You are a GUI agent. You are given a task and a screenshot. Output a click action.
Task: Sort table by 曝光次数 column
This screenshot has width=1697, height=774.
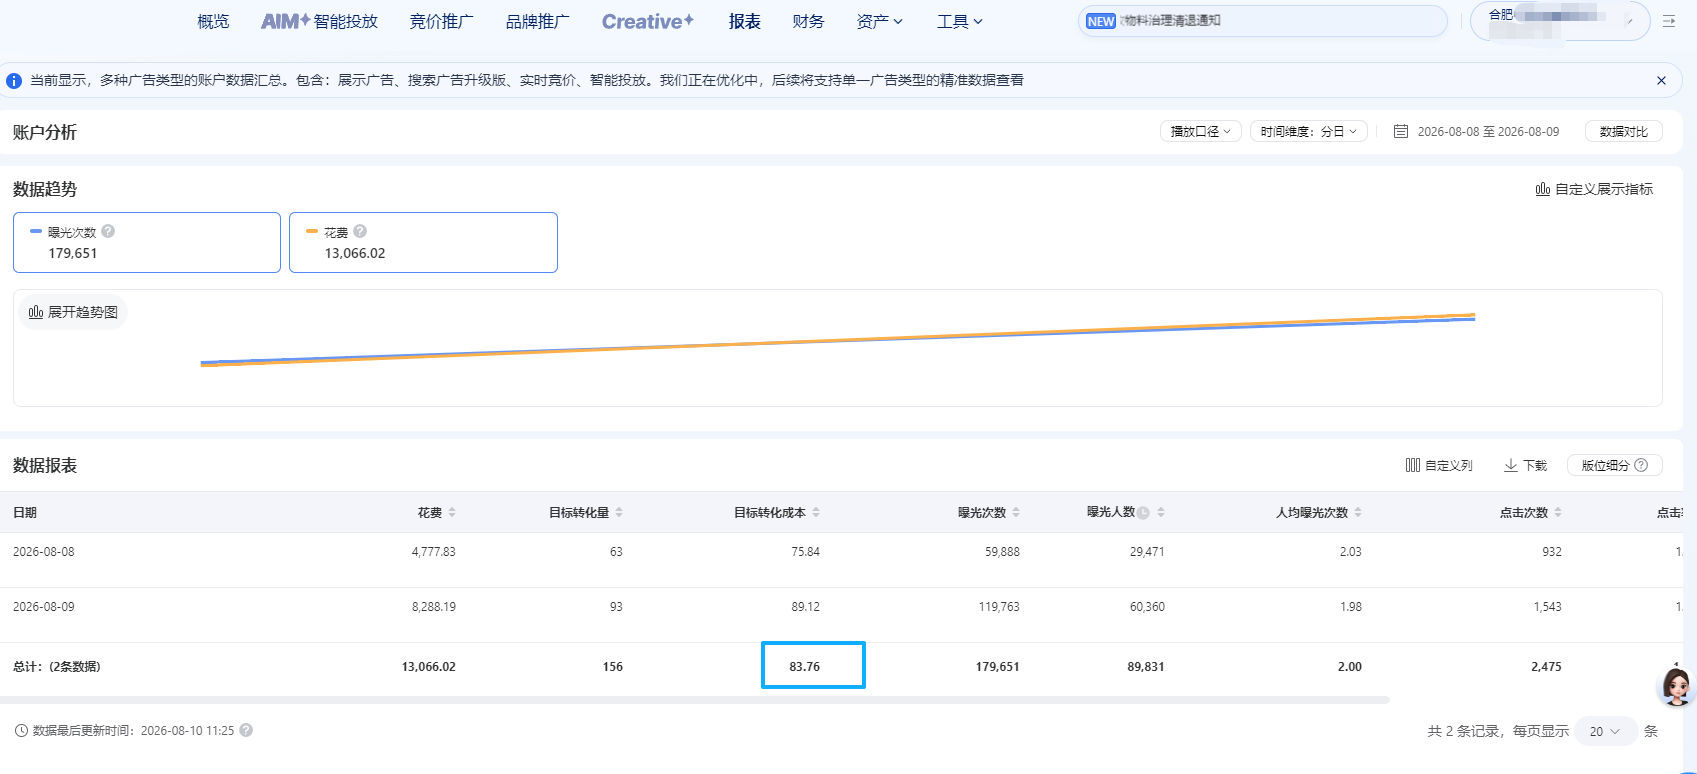[x=1016, y=512]
